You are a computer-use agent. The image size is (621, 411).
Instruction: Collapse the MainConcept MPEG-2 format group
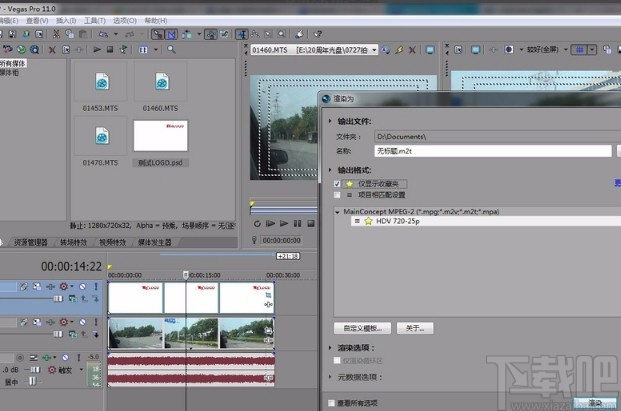(x=336, y=211)
